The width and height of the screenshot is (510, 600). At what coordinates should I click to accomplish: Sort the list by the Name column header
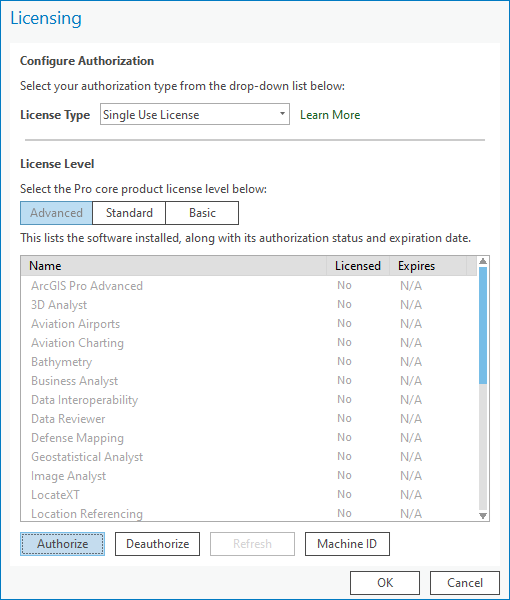pyautogui.click(x=173, y=266)
